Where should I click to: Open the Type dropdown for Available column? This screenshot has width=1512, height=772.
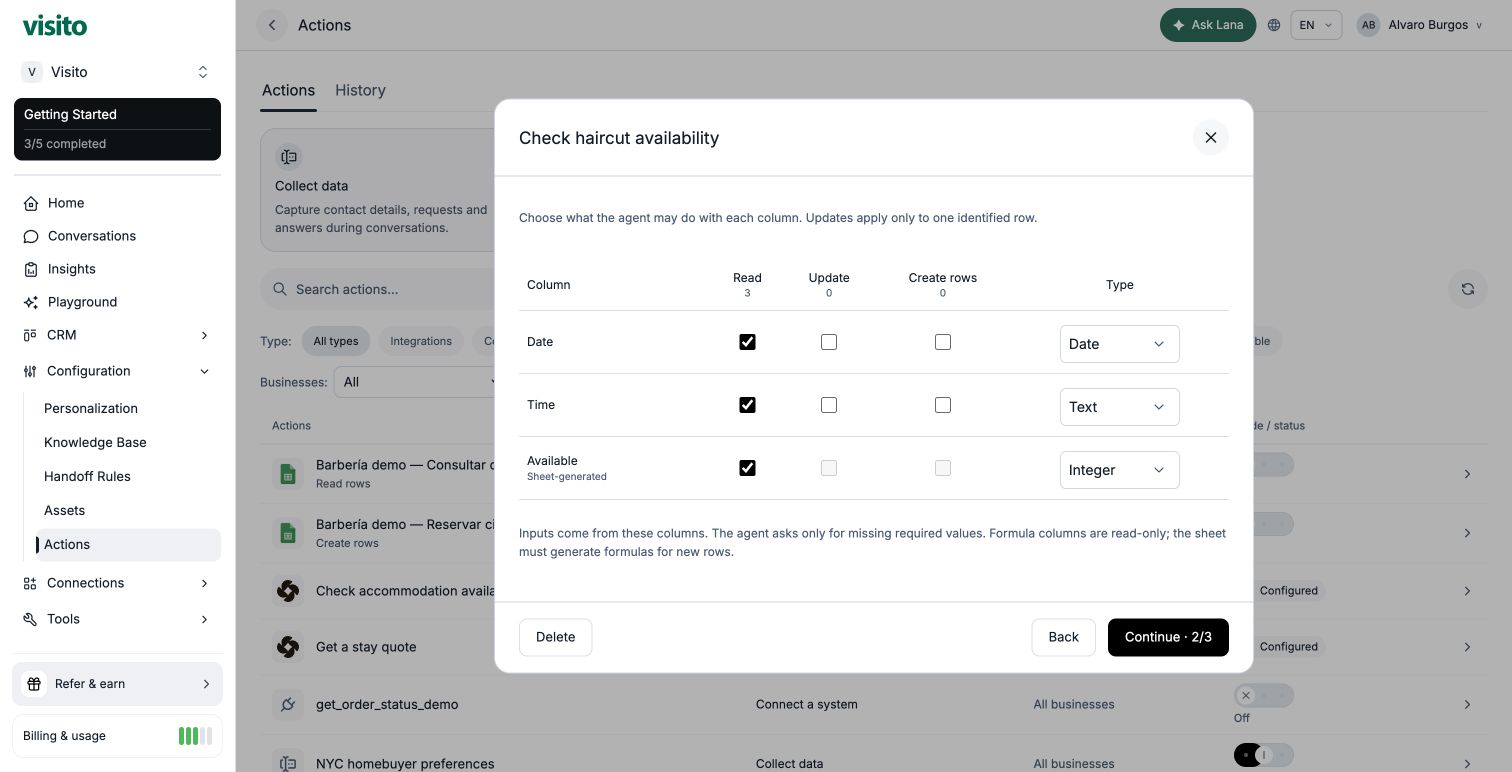pyautogui.click(x=1119, y=470)
